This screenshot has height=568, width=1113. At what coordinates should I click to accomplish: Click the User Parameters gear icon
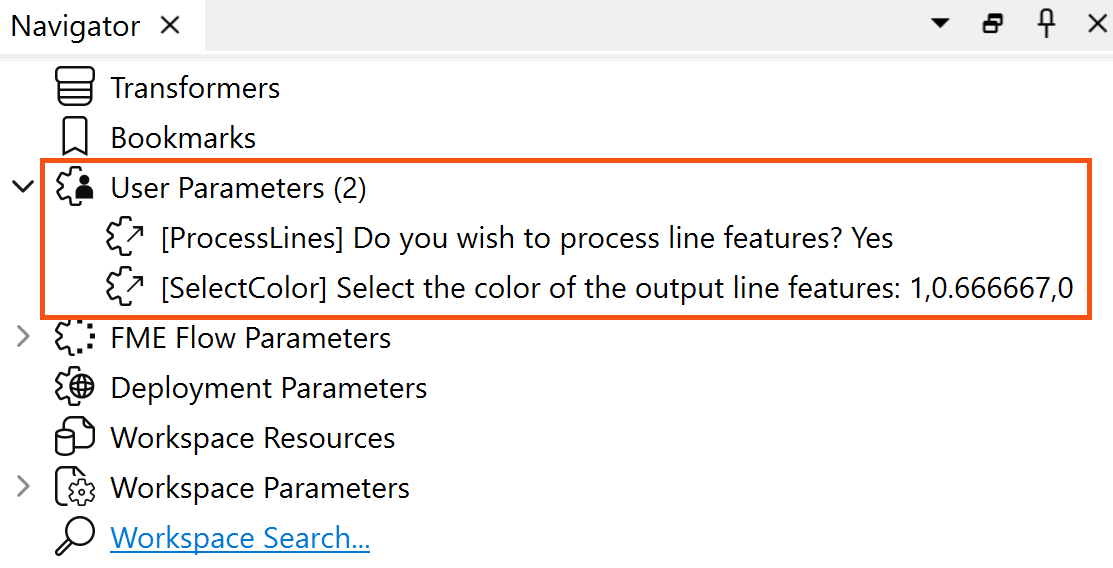coord(75,187)
